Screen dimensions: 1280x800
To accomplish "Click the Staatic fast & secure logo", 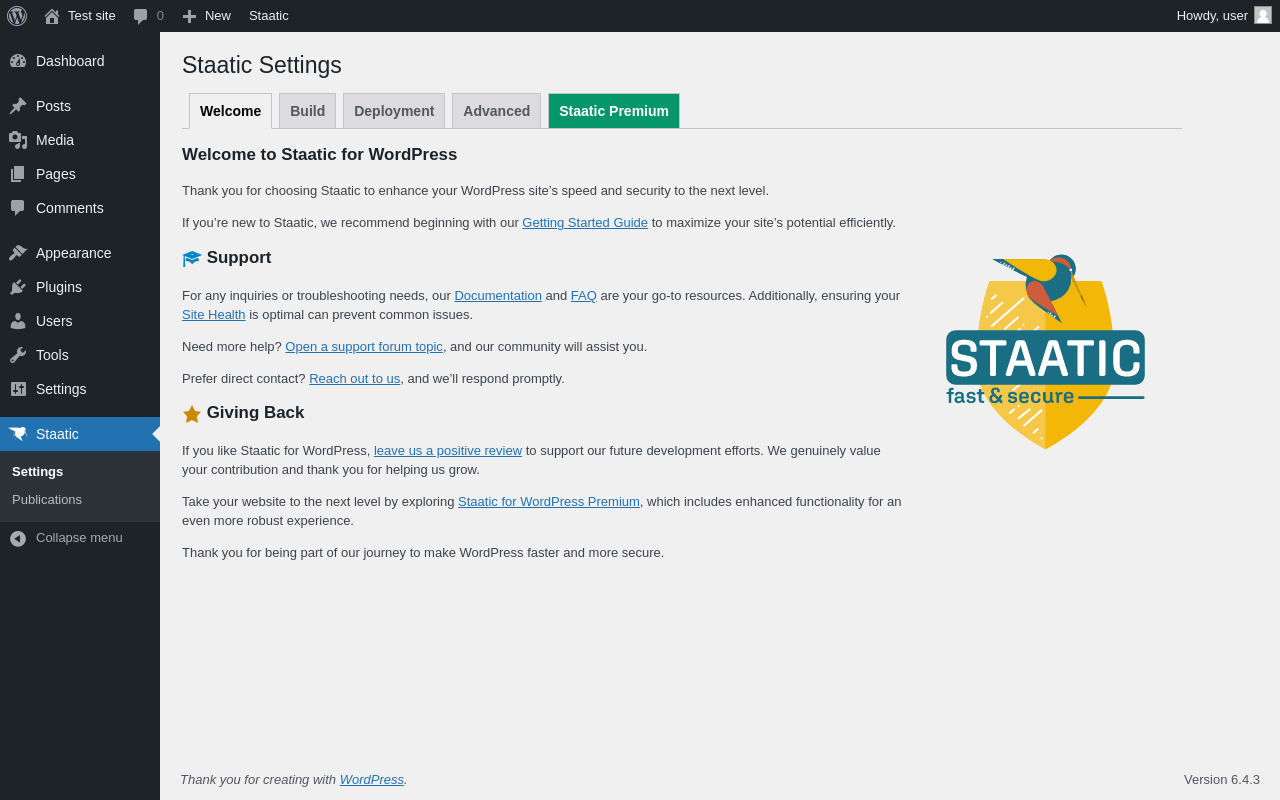I will pyautogui.click(x=1045, y=352).
